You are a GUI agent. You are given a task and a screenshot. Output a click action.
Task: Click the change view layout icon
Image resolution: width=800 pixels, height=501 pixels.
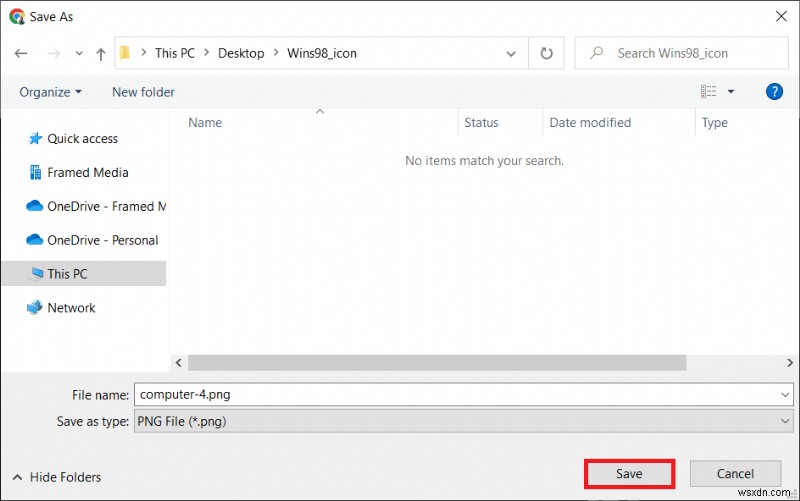pyautogui.click(x=708, y=92)
